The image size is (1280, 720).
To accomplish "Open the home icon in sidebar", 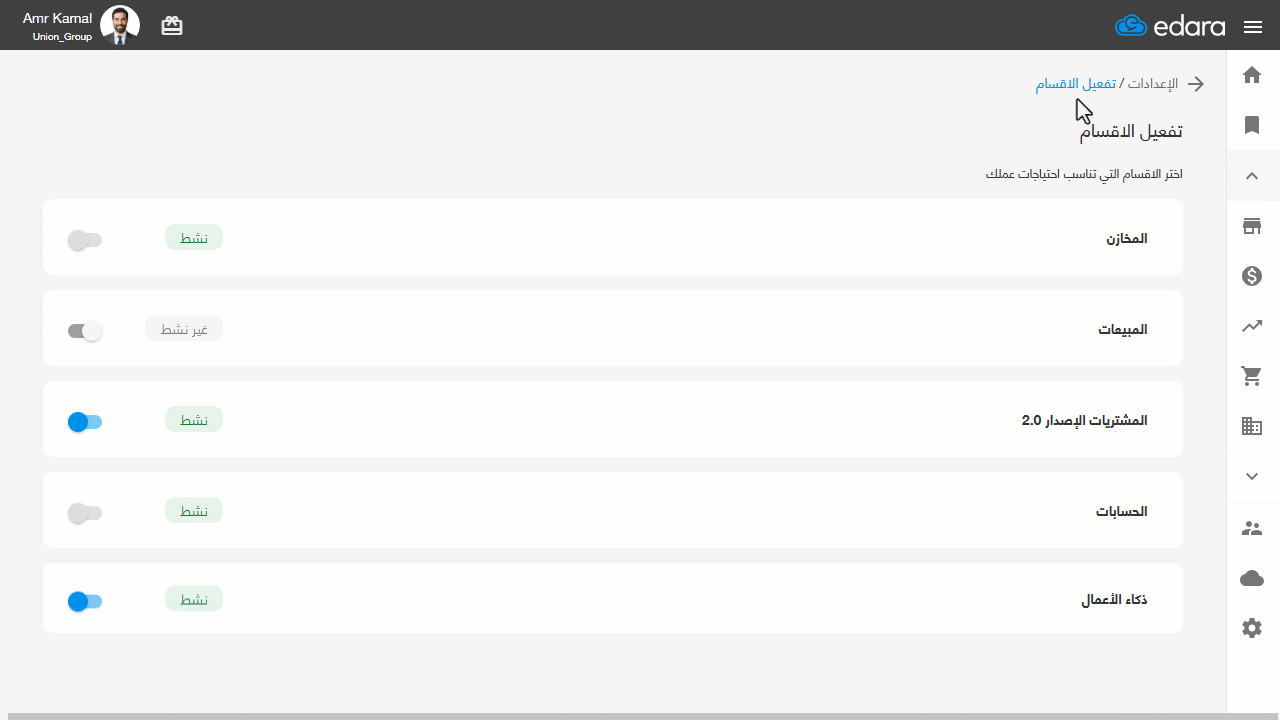I will (1252, 75).
